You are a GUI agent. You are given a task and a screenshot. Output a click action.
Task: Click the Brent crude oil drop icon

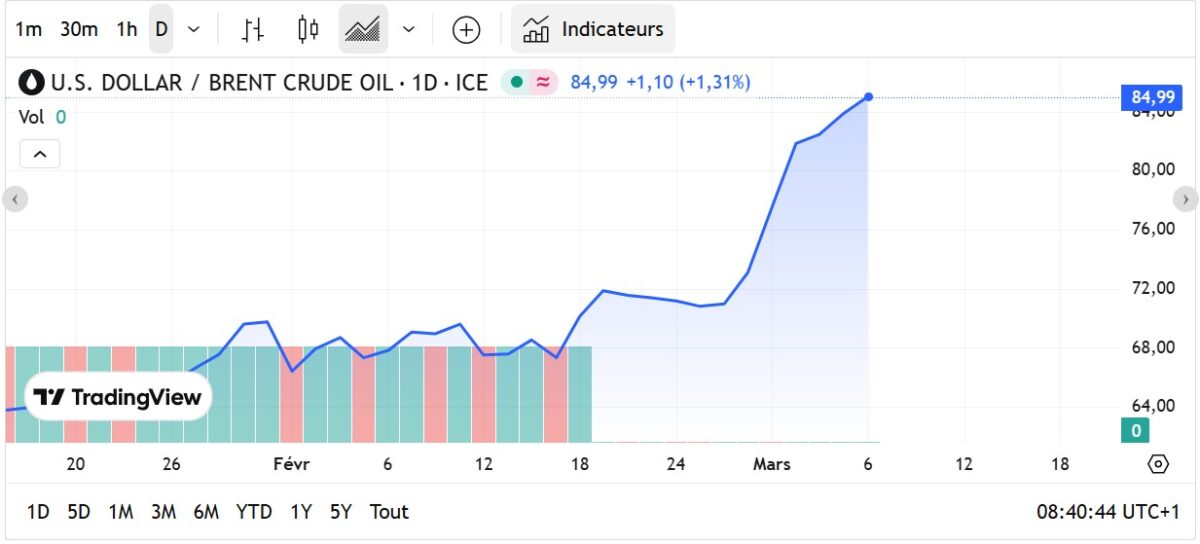coord(32,82)
